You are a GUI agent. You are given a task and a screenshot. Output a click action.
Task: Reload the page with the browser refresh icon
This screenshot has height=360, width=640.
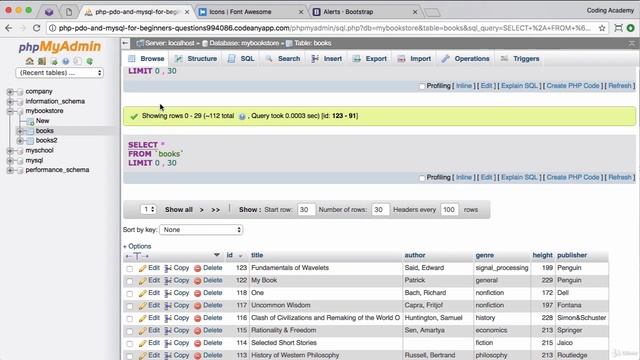pos(36,28)
